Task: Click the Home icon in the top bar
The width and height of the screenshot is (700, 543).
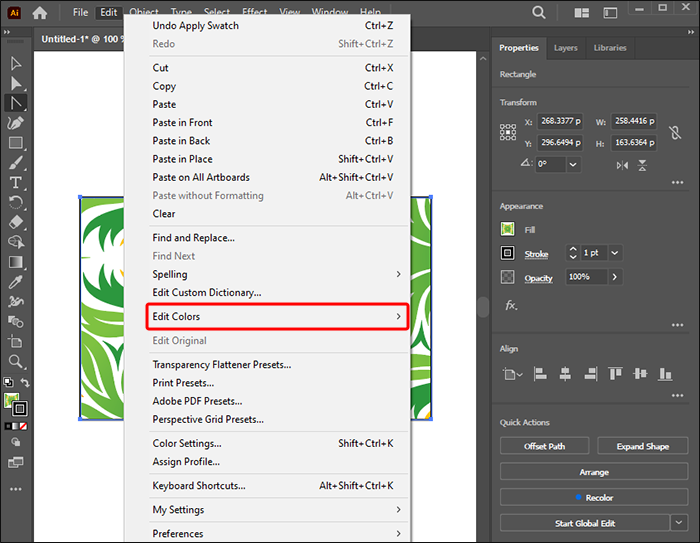Action: pyautogui.click(x=40, y=13)
